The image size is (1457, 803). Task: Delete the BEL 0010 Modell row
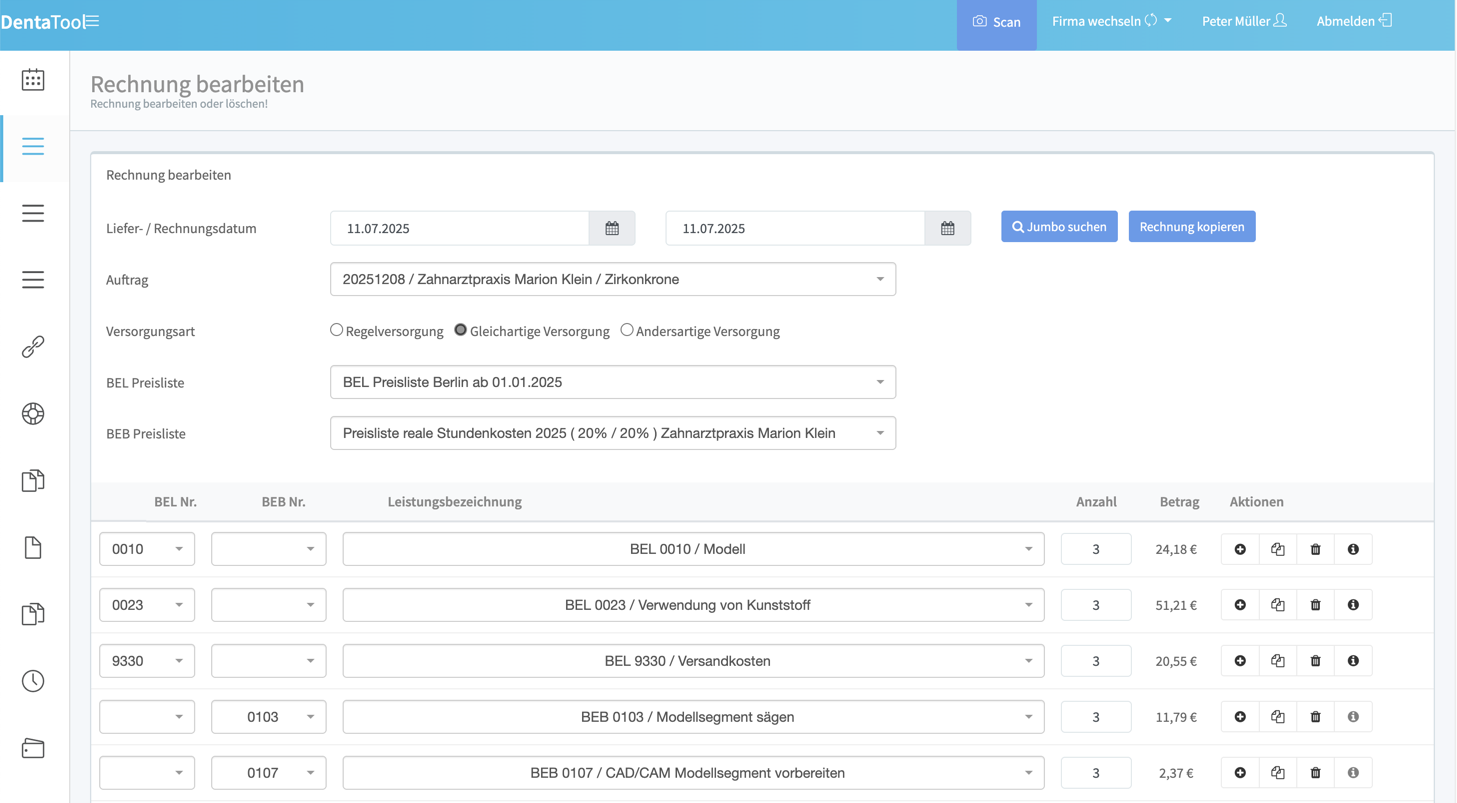coord(1315,549)
